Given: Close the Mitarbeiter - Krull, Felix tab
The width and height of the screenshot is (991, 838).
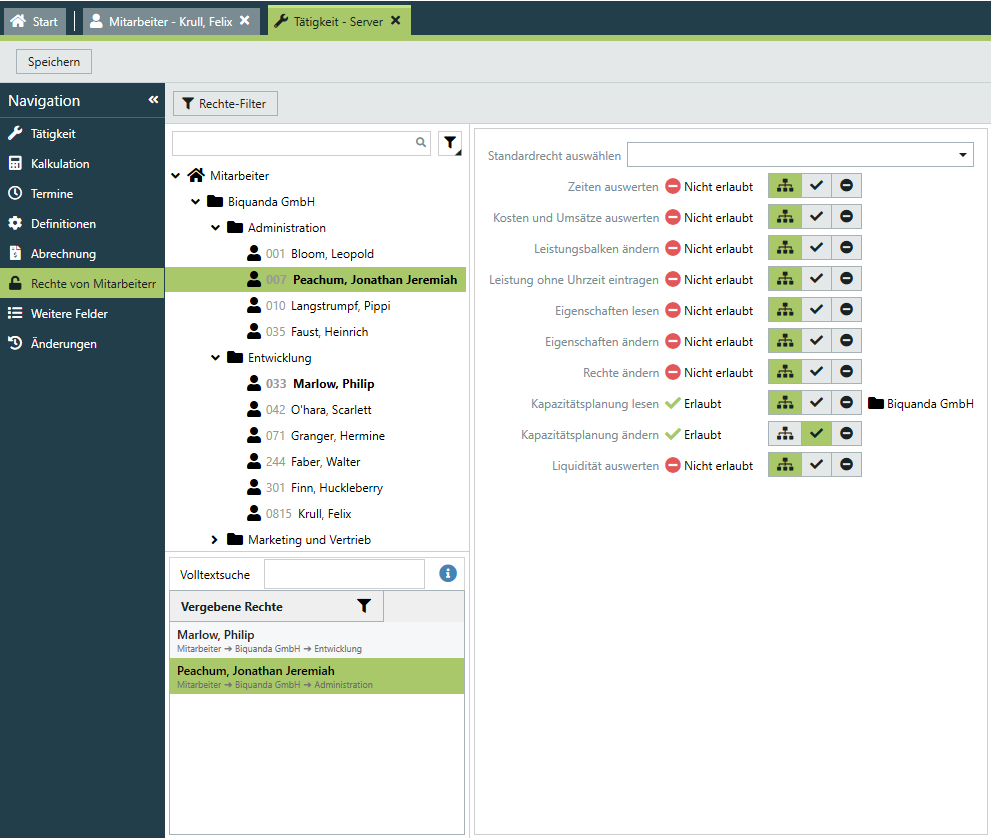Looking at the screenshot, I should click(x=245, y=20).
